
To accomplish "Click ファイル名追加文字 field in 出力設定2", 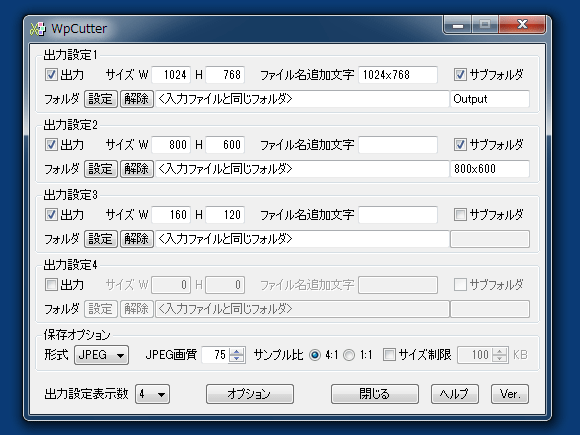I will pos(398,145).
